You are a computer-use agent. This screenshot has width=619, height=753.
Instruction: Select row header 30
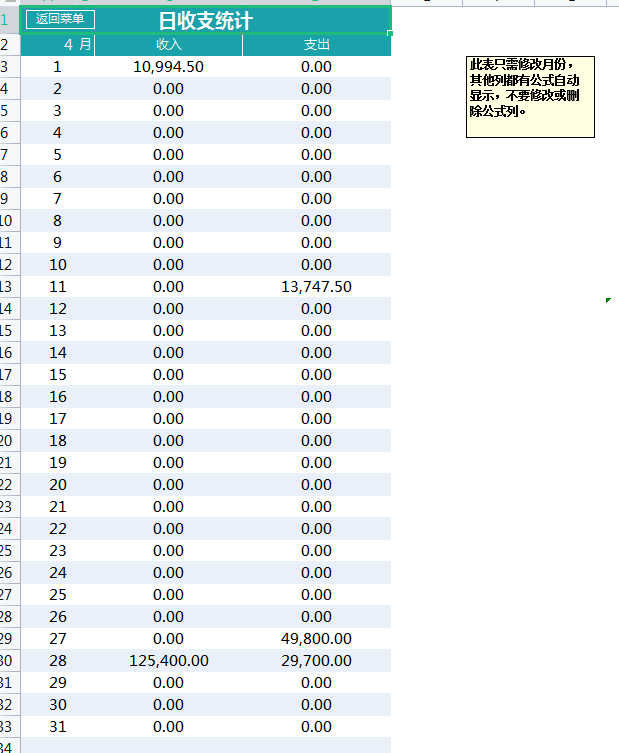(10, 661)
